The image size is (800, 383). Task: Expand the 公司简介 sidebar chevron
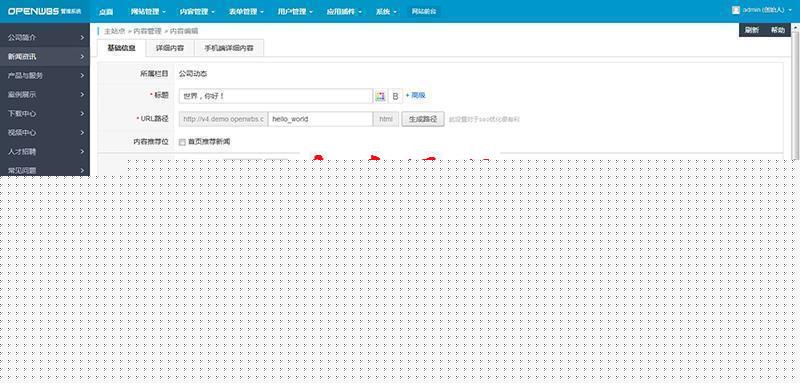[82, 38]
